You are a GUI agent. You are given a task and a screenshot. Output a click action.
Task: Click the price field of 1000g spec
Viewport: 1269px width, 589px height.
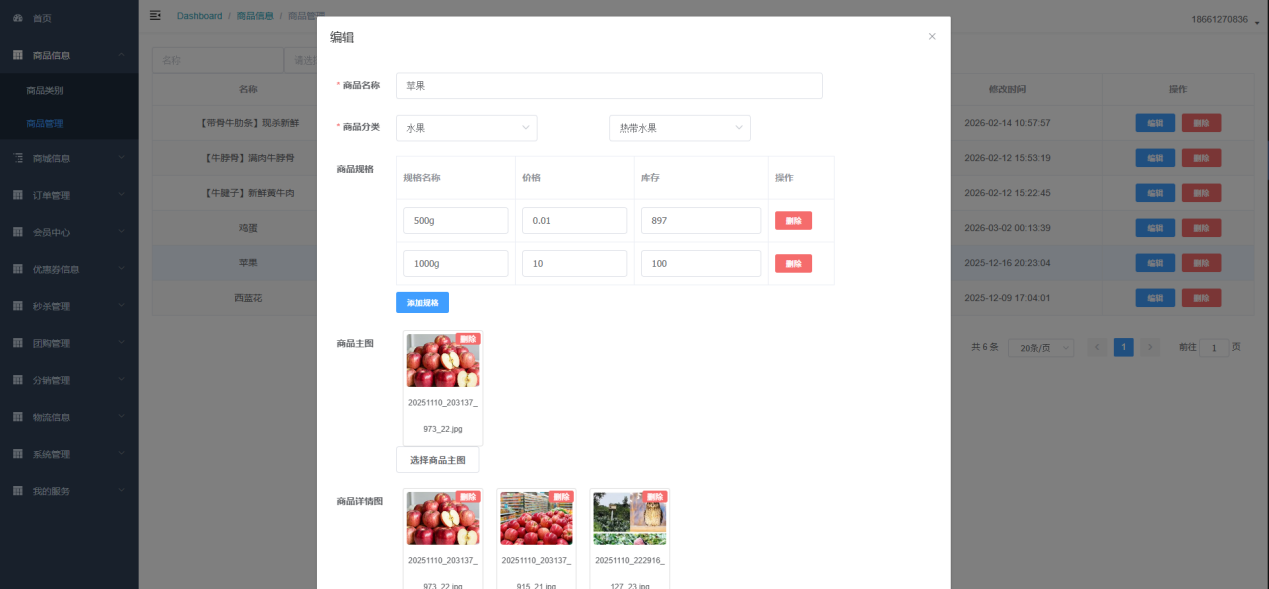click(574, 264)
